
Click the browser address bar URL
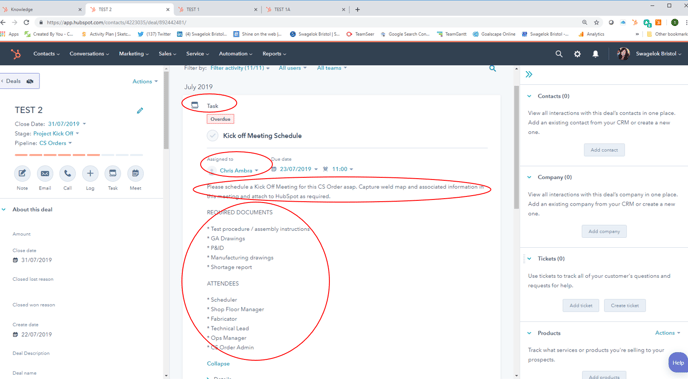click(116, 22)
